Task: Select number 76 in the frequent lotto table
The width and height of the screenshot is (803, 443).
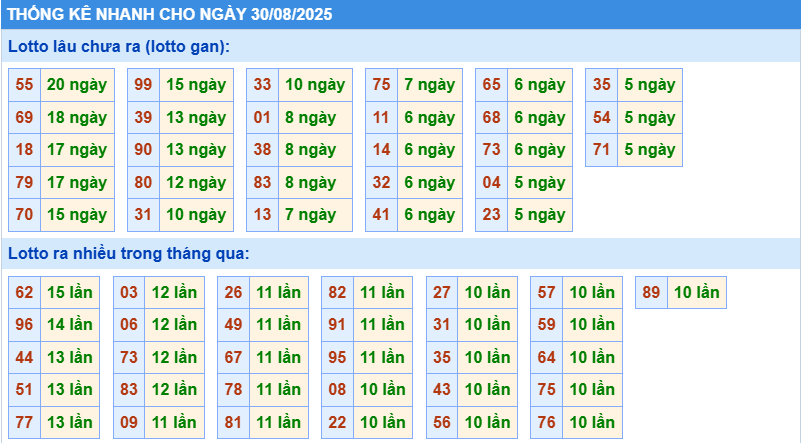Action: tap(547, 423)
